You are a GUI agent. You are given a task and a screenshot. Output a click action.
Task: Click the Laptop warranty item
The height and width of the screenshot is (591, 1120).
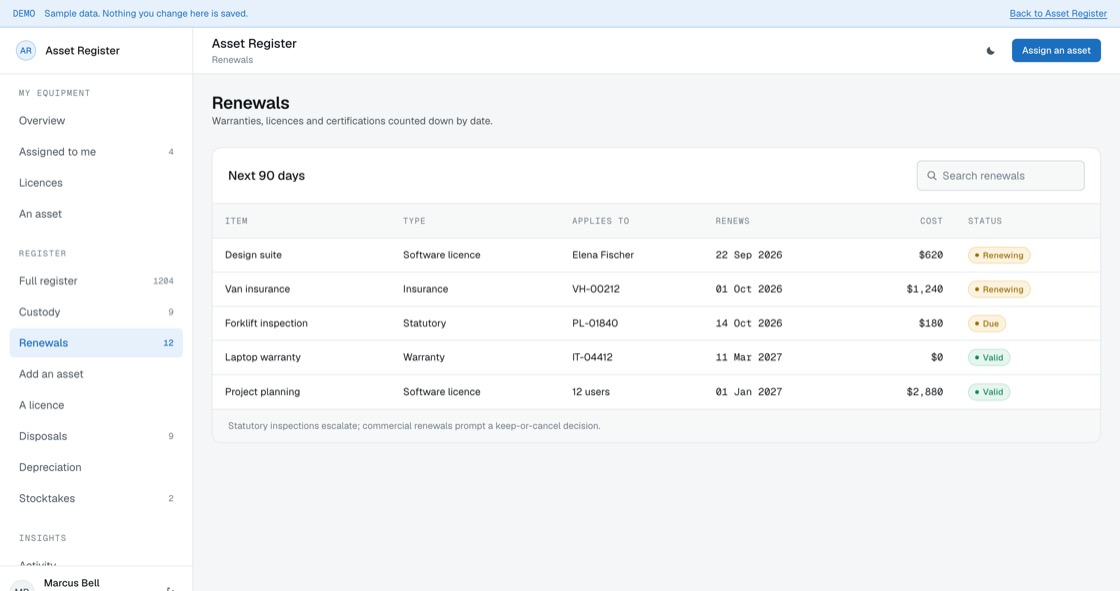(262, 357)
